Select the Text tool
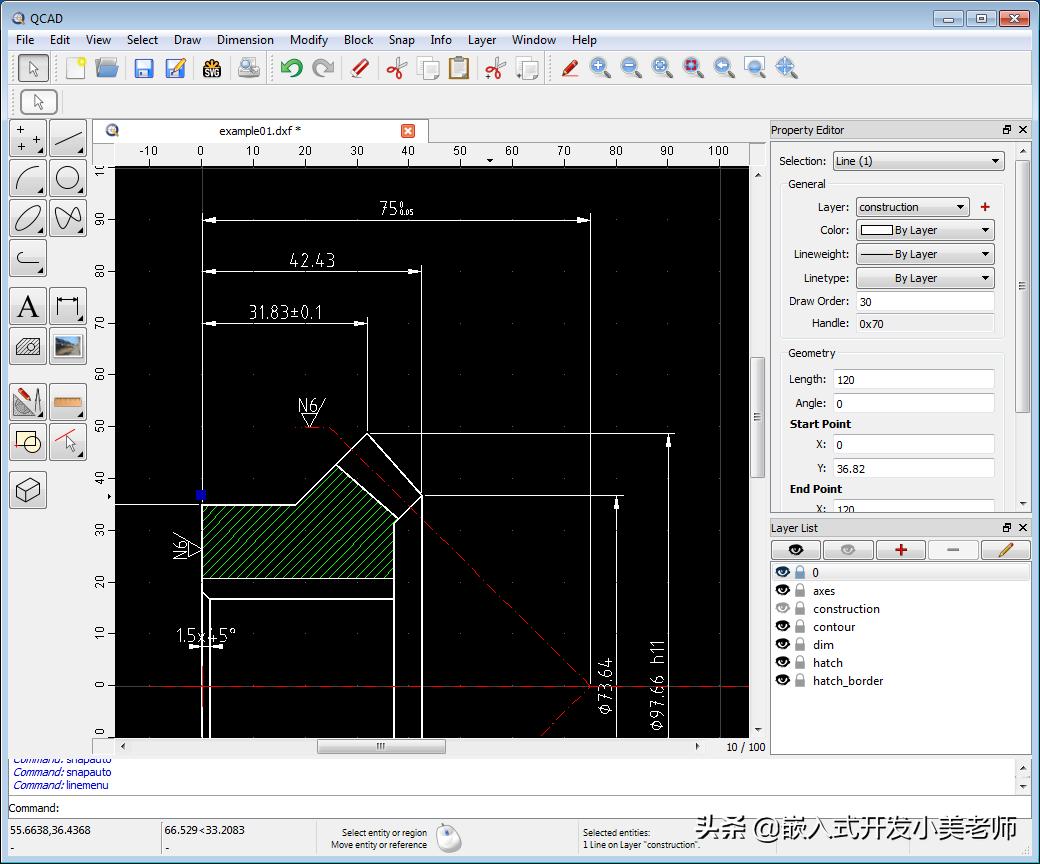Screen dimensions: 1040x864 pos(28,306)
